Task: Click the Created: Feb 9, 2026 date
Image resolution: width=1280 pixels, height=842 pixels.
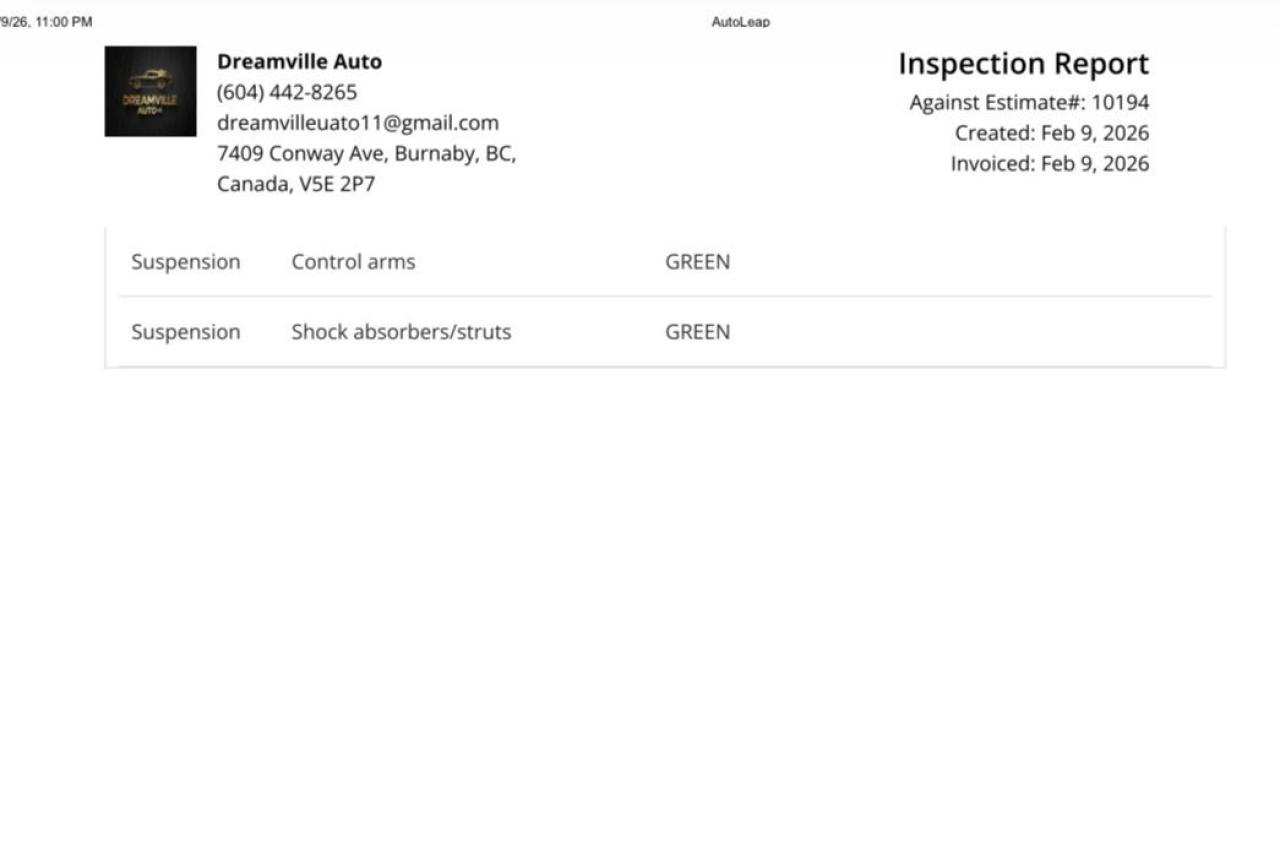Action: click(1051, 133)
